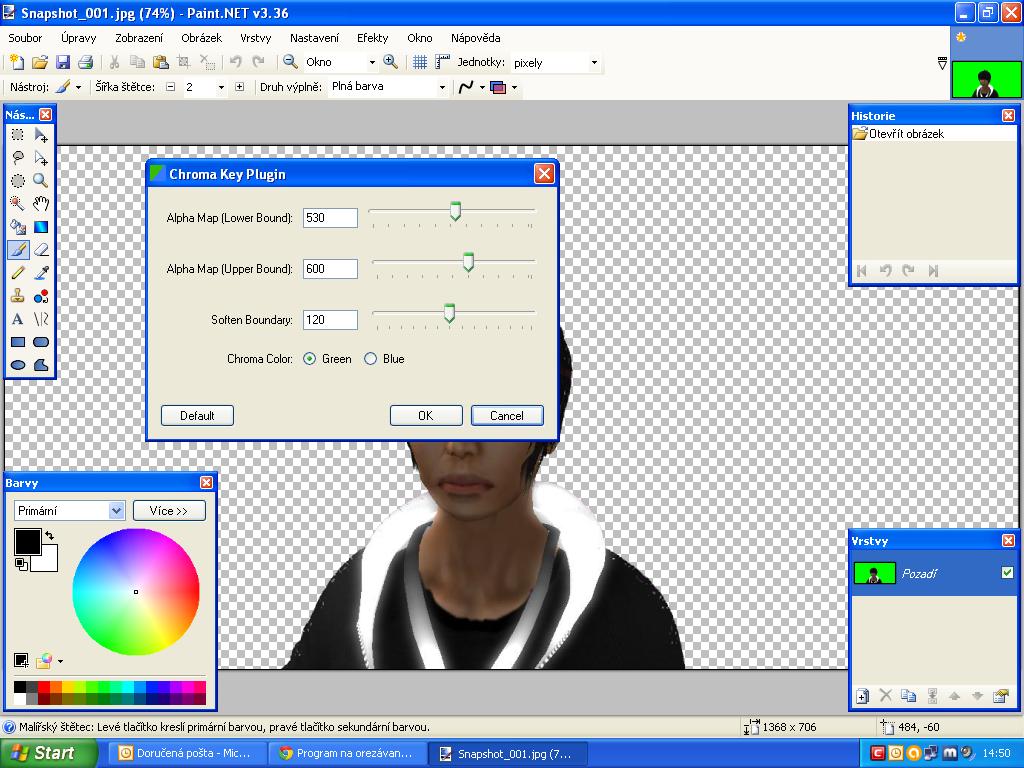This screenshot has height=768, width=1024.
Task: Click the Alpha Map Lower Bound field
Action: 330,218
